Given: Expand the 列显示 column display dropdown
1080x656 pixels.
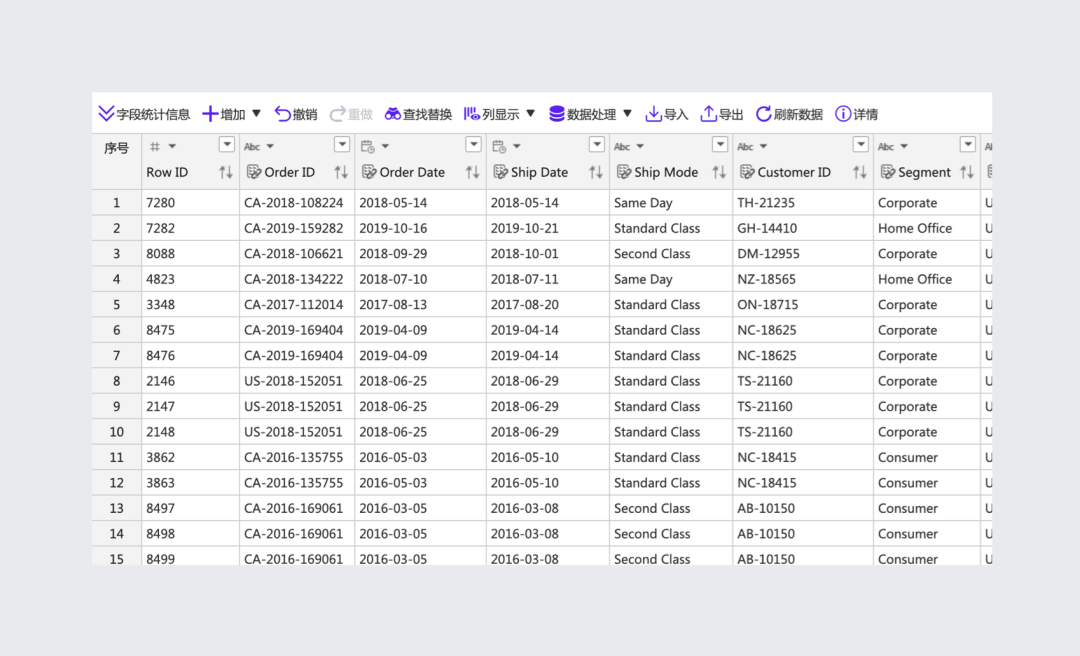Looking at the screenshot, I should tap(530, 114).
